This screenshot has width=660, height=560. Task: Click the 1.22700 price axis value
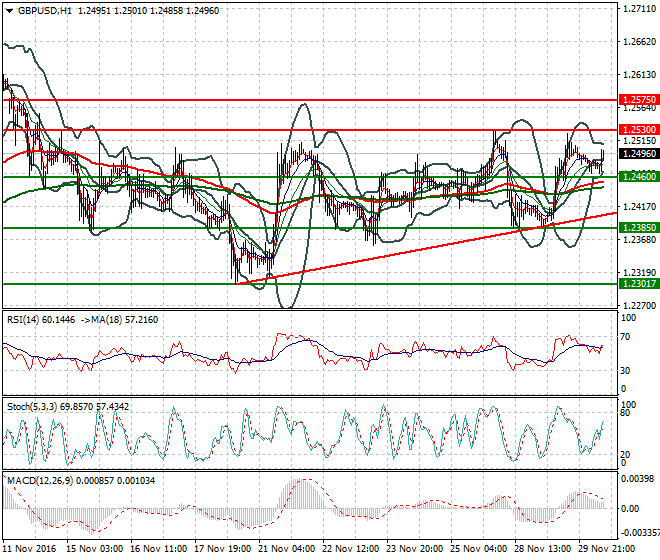coord(639,305)
